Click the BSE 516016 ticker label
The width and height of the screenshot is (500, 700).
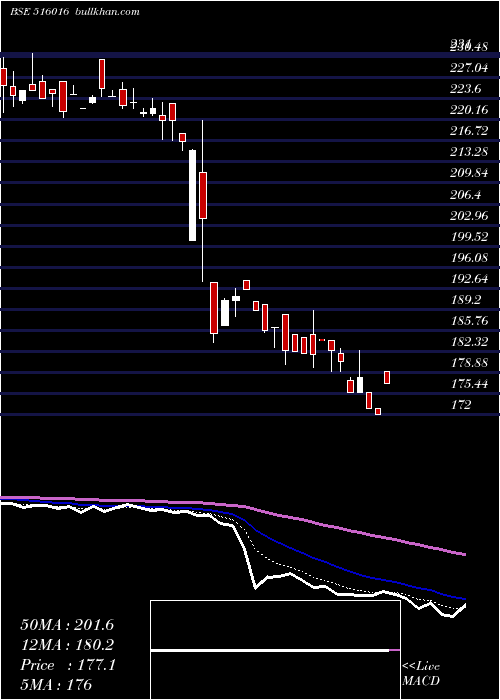click(x=39, y=12)
